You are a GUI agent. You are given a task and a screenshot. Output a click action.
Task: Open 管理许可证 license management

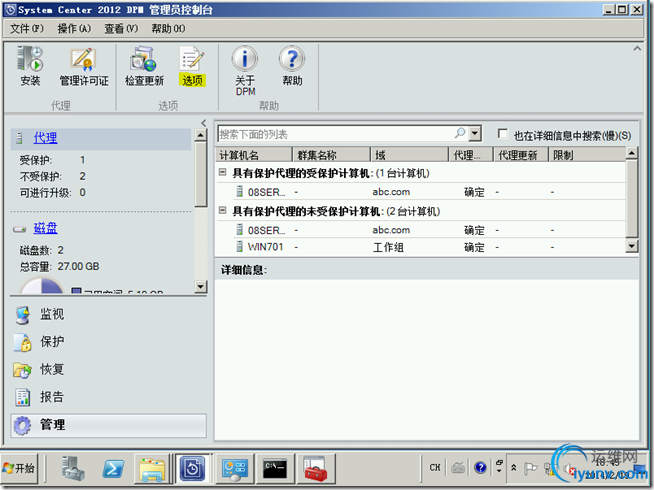pos(83,67)
